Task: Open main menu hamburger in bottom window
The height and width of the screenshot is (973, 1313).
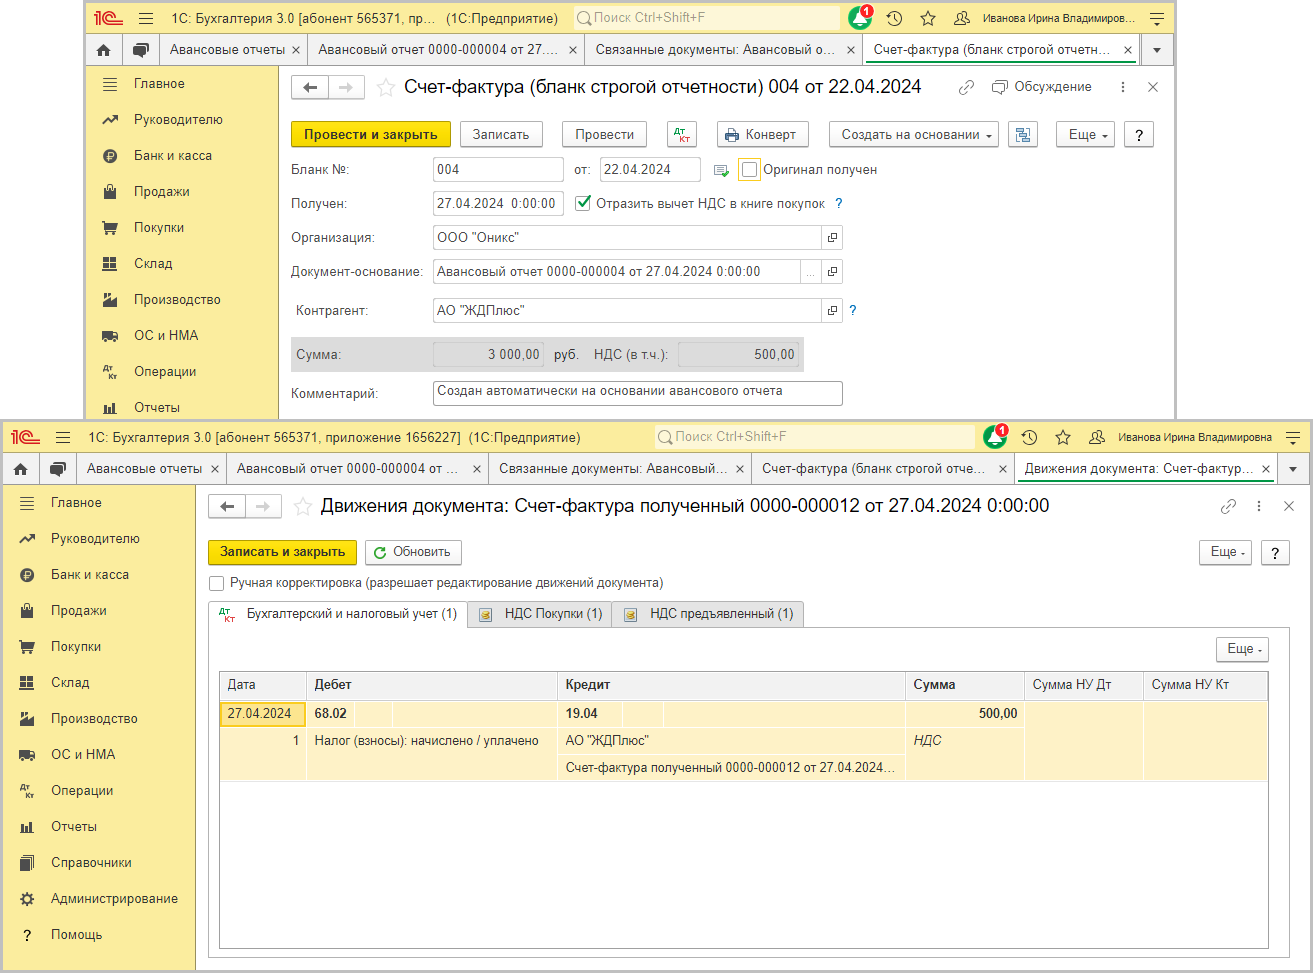Action: pos(63,437)
